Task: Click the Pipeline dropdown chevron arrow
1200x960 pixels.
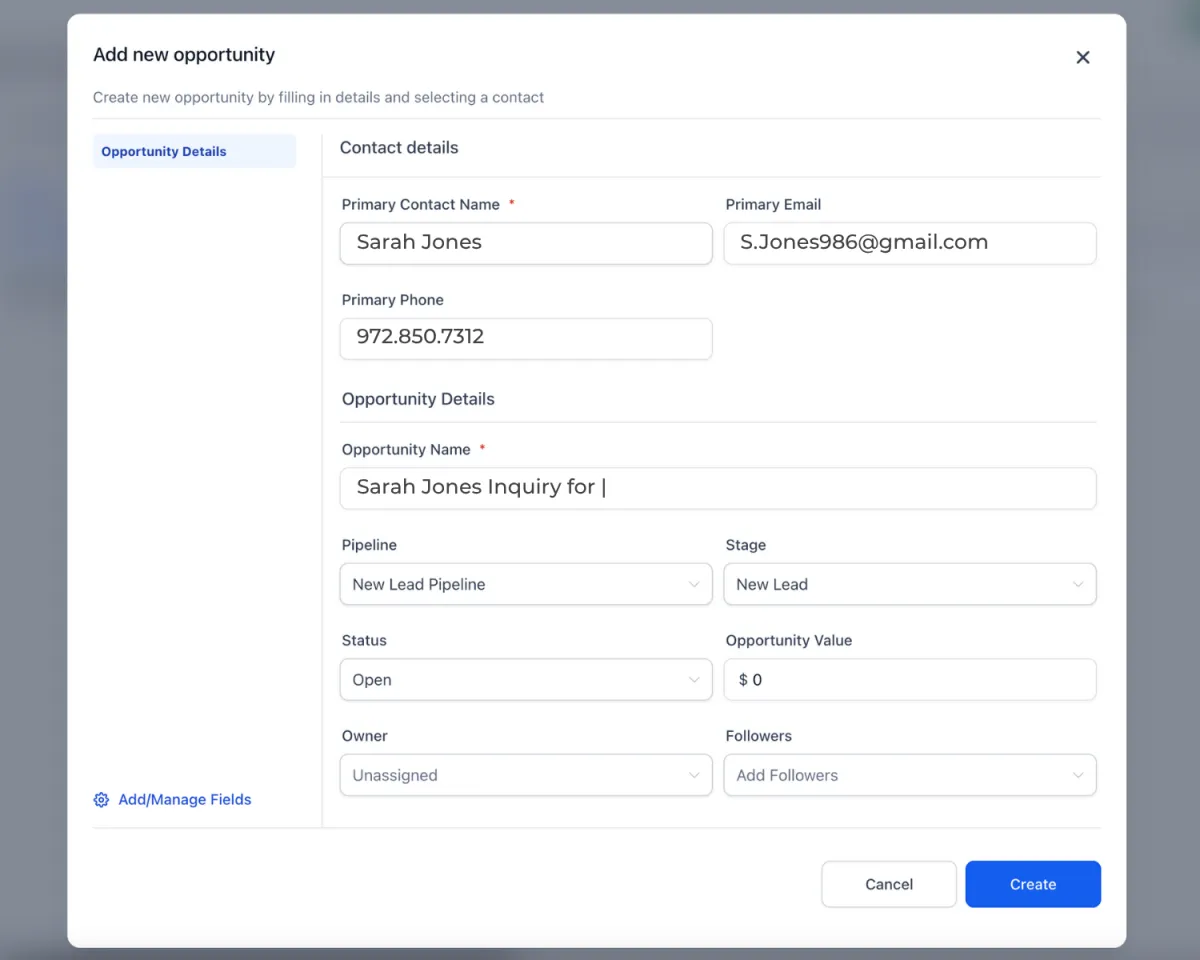Action: [694, 585]
